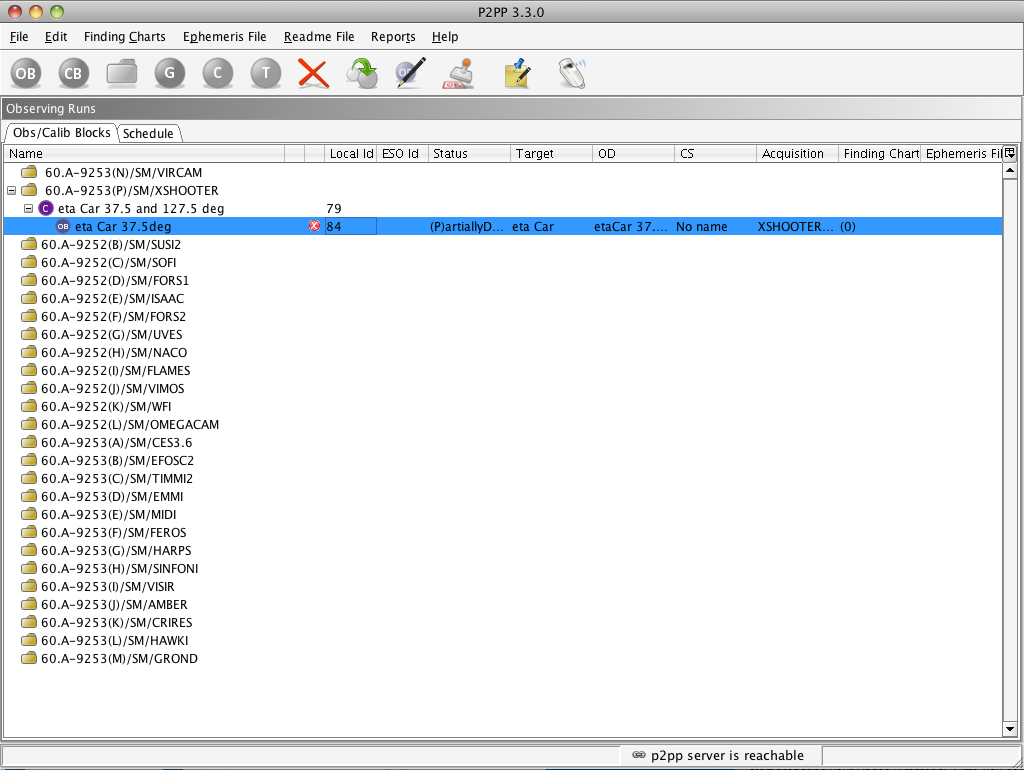The image size is (1024, 770).
Task: Switch to the Schedule tab
Action: (x=148, y=133)
